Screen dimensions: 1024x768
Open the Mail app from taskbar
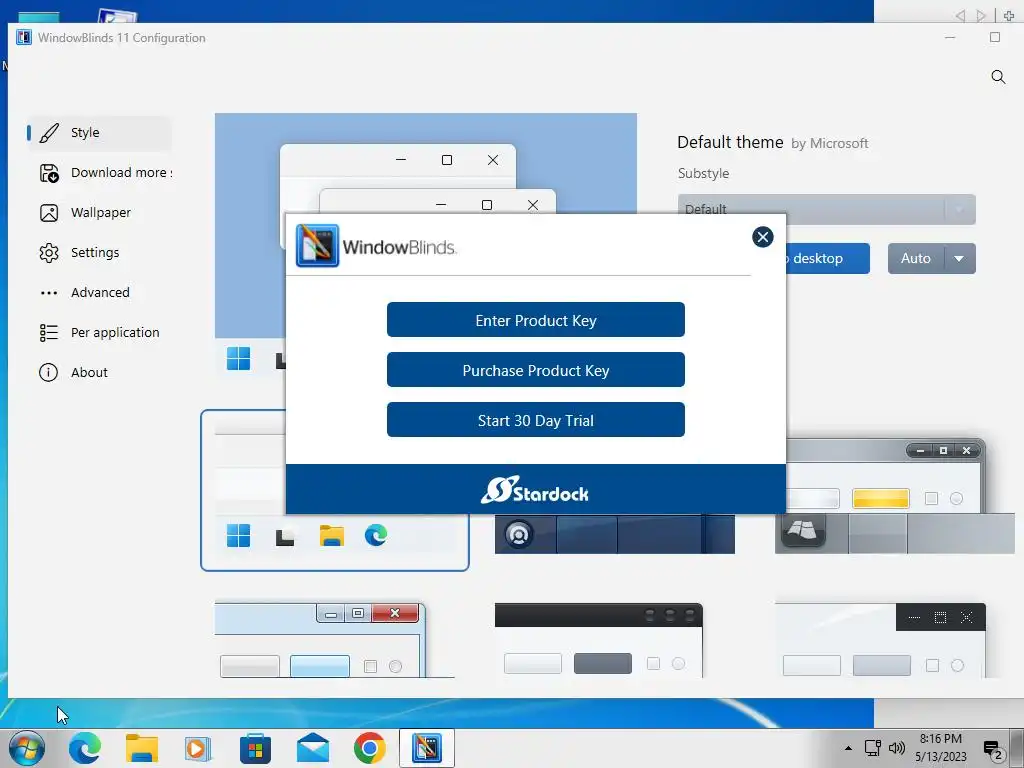313,748
